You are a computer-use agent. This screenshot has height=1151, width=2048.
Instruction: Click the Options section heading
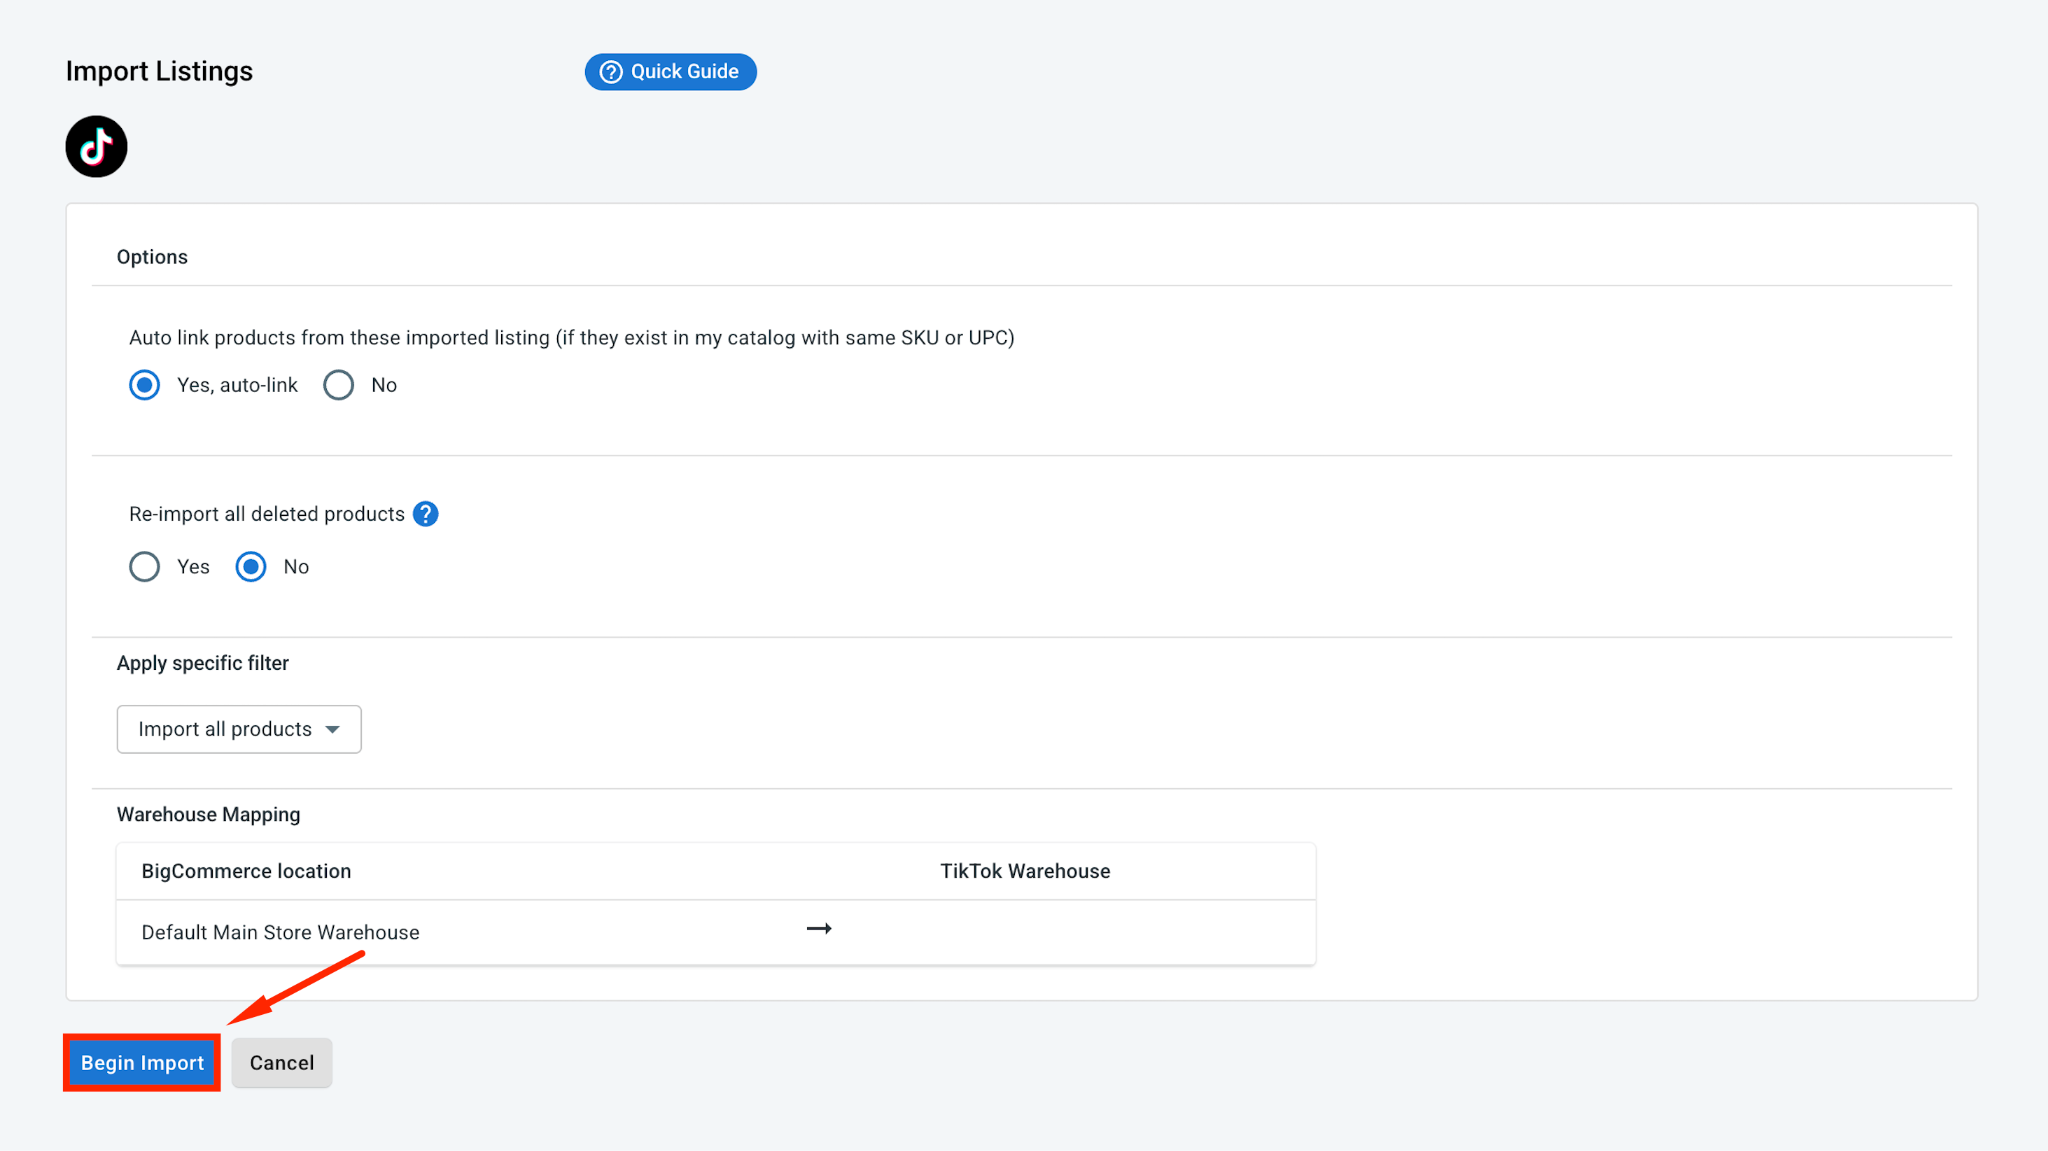click(x=152, y=257)
